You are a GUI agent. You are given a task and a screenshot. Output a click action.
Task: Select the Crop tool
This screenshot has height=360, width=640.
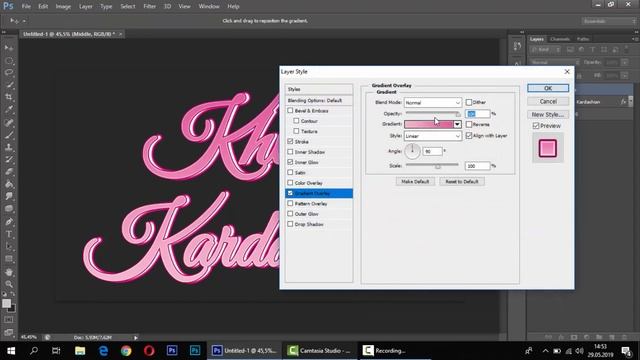tap(9, 97)
